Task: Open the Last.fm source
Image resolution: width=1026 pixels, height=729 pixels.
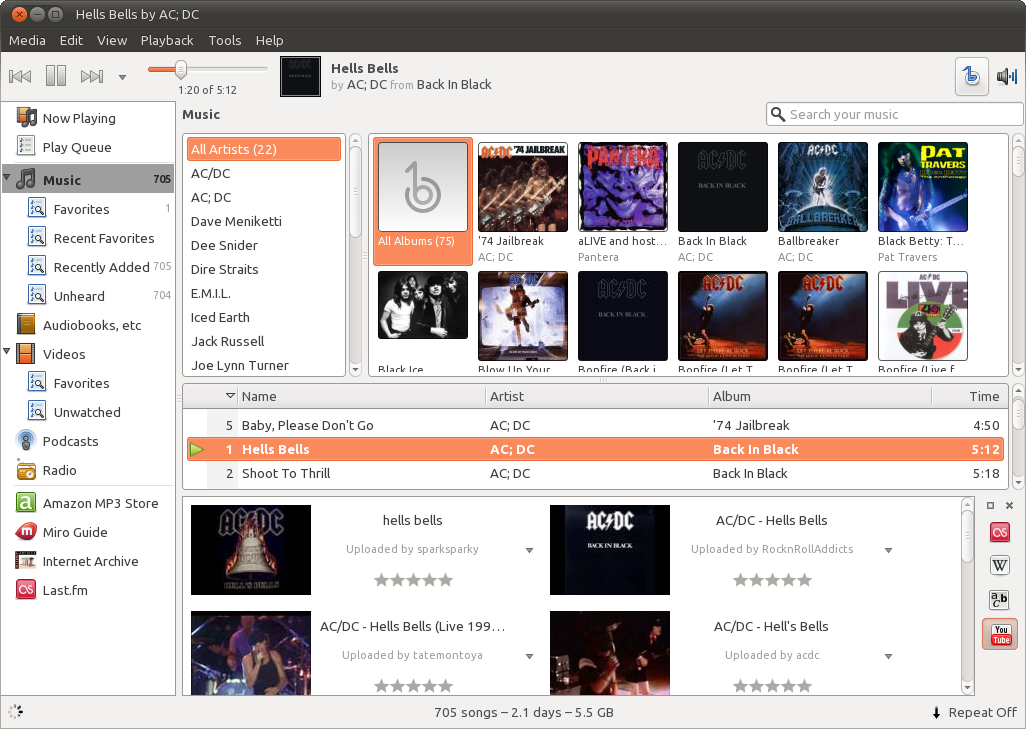Action: pyautogui.click(x=88, y=590)
